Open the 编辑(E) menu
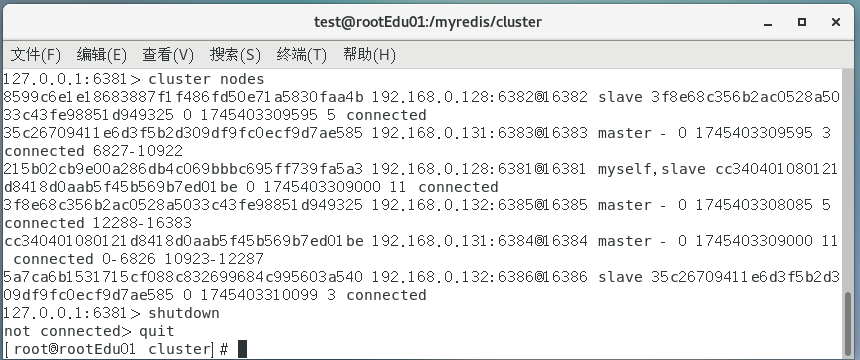Image resolution: width=860 pixels, height=360 pixels. [x=101, y=55]
